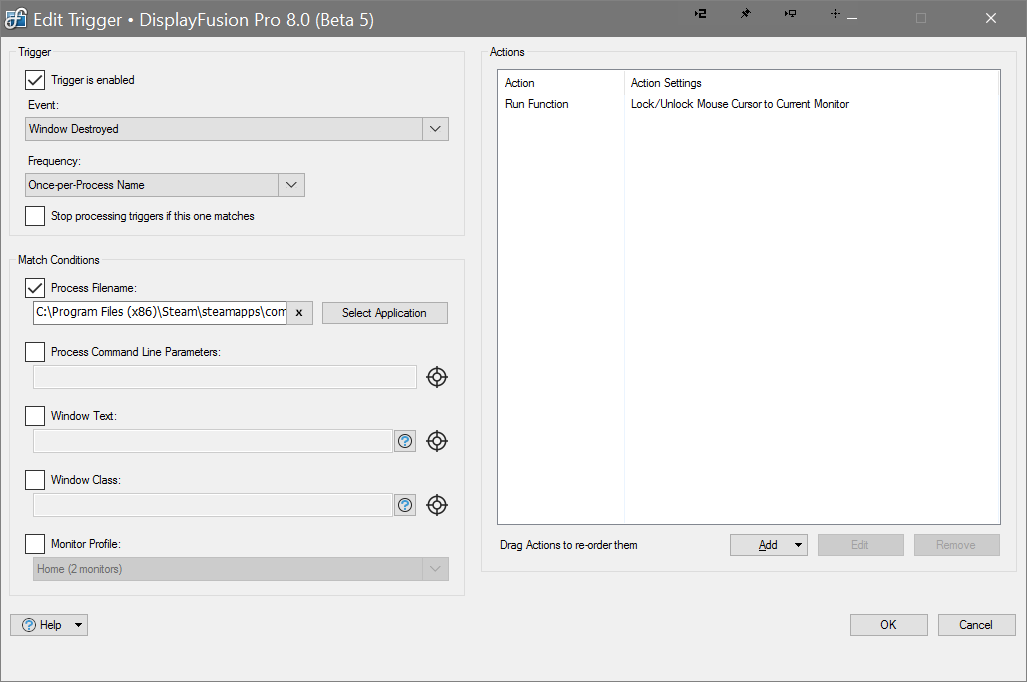Screen dimensions: 1027x682
Task: Clear the Process Filename with the x button
Action: pyautogui.click(x=299, y=313)
